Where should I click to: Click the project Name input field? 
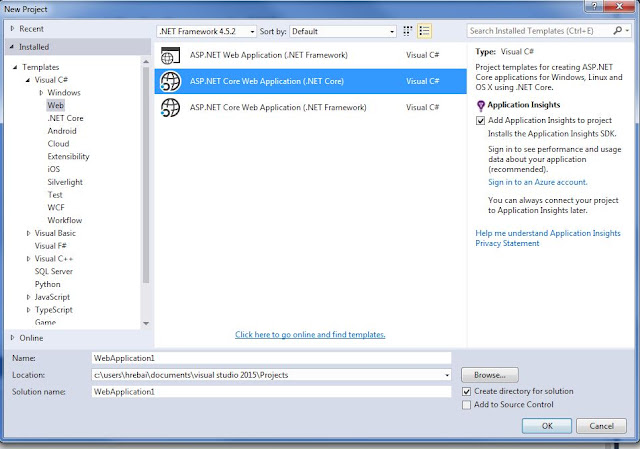point(271,358)
